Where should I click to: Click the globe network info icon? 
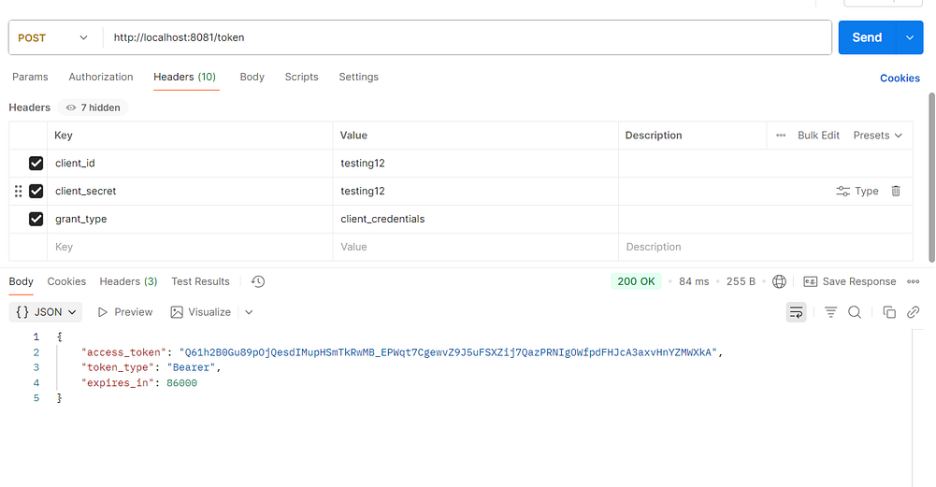[780, 282]
